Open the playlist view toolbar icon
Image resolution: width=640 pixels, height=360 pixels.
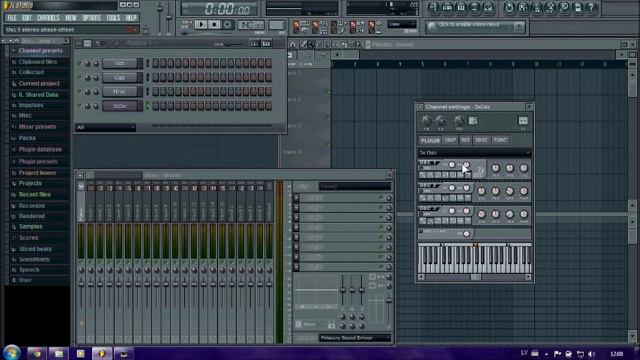433,7
